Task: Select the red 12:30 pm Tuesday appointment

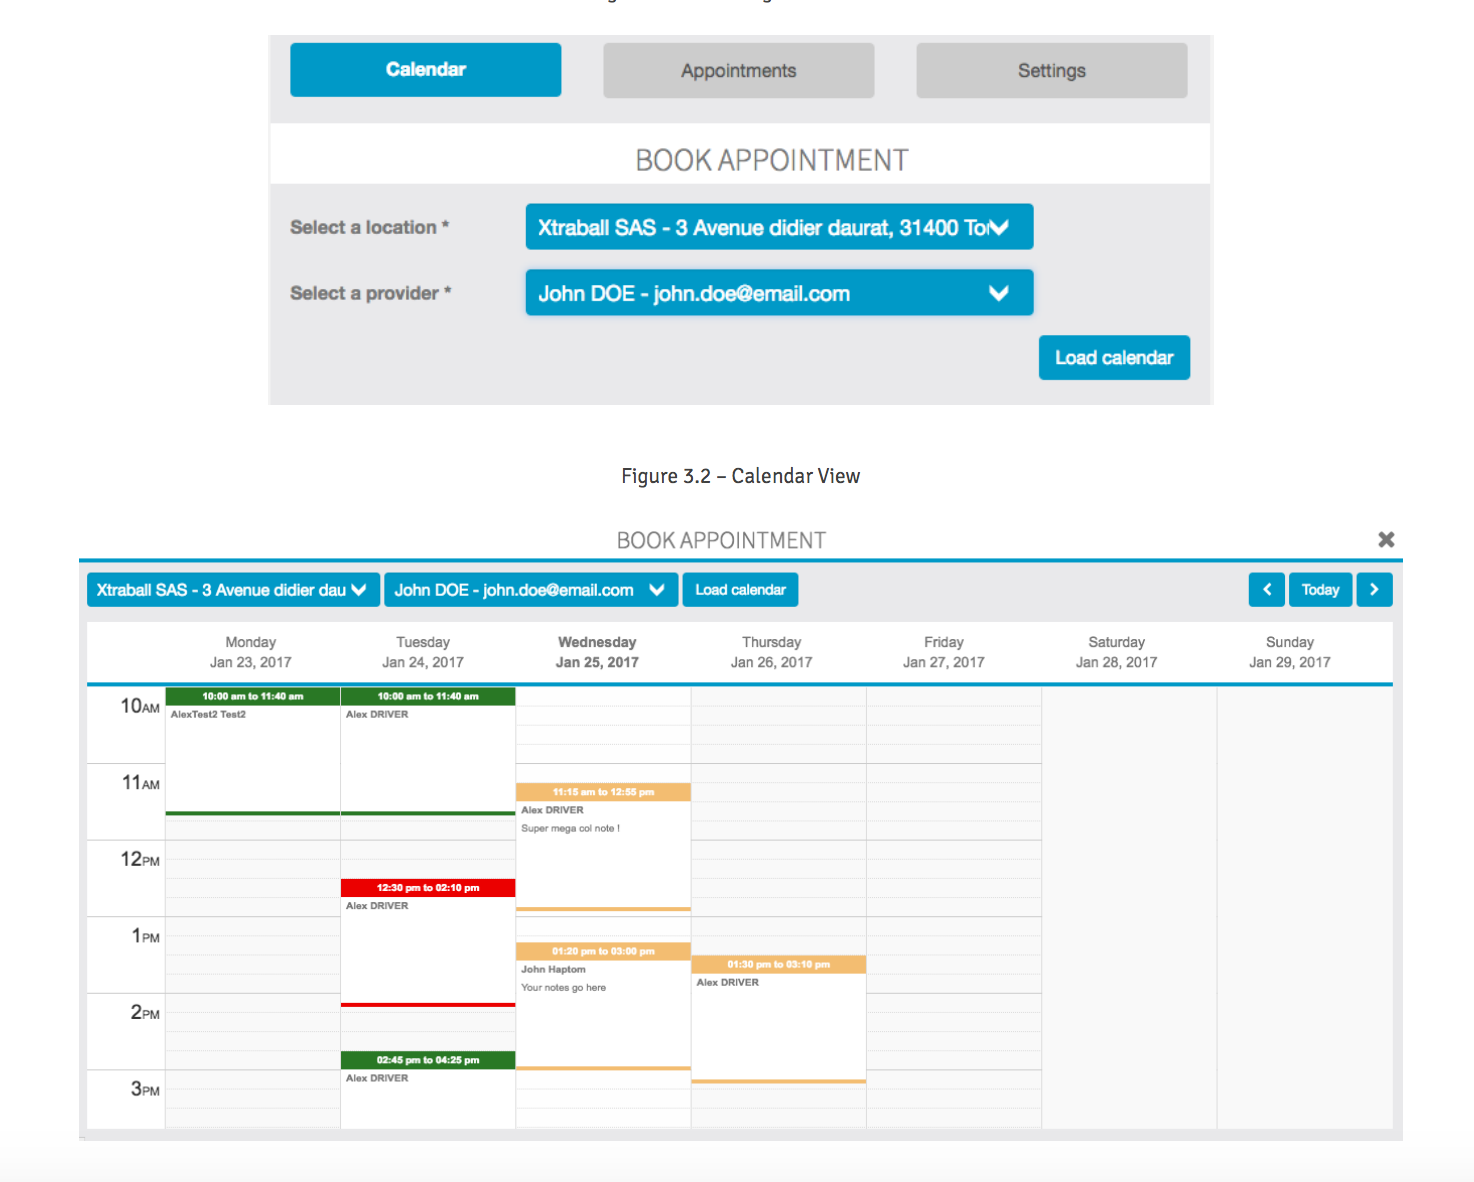Action: tap(427, 940)
